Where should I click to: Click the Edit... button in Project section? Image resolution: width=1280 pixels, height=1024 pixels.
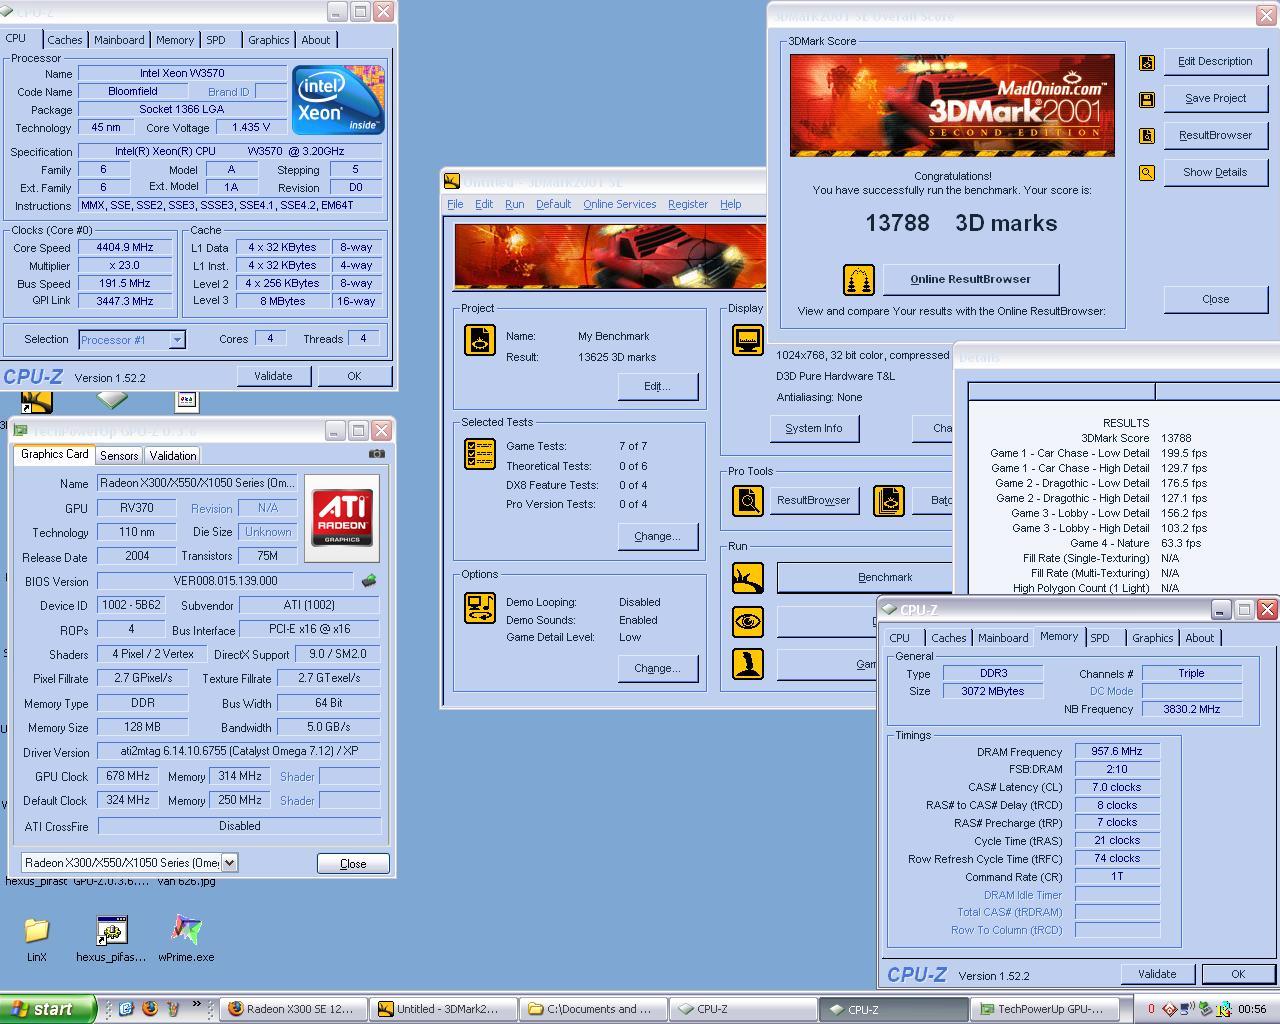pos(657,386)
